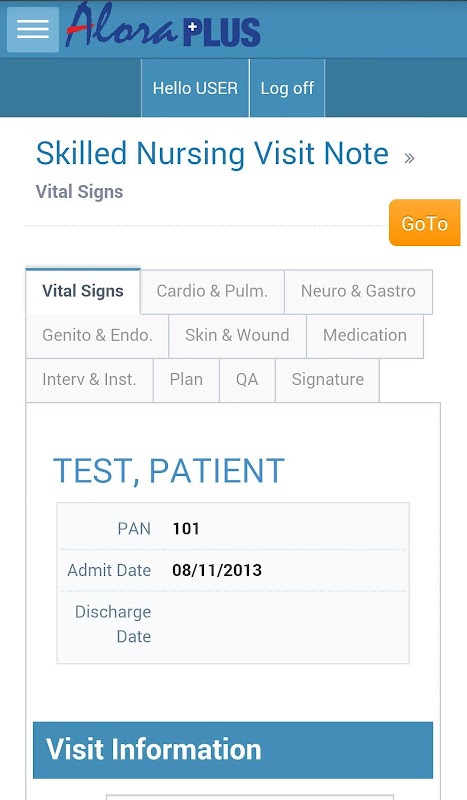Open the Skin & Wound tab
The height and width of the screenshot is (800, 467).
pyautogui.click(x=237, y=335)
